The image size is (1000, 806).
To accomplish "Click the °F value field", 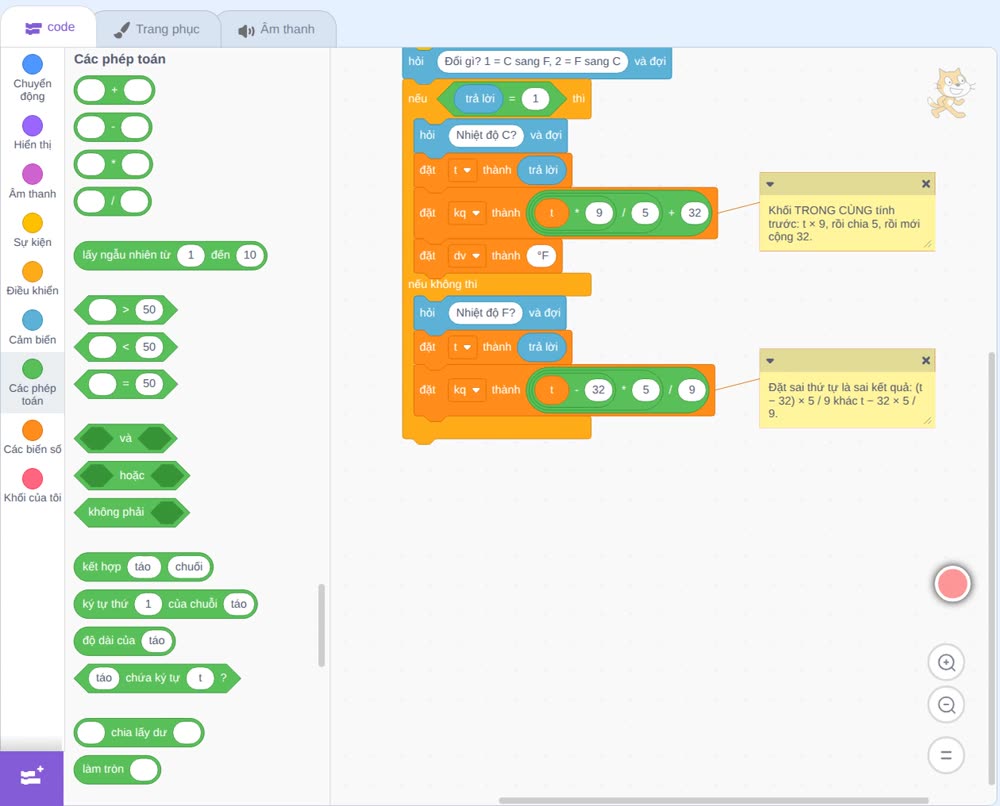I will [x=542, y=256].
